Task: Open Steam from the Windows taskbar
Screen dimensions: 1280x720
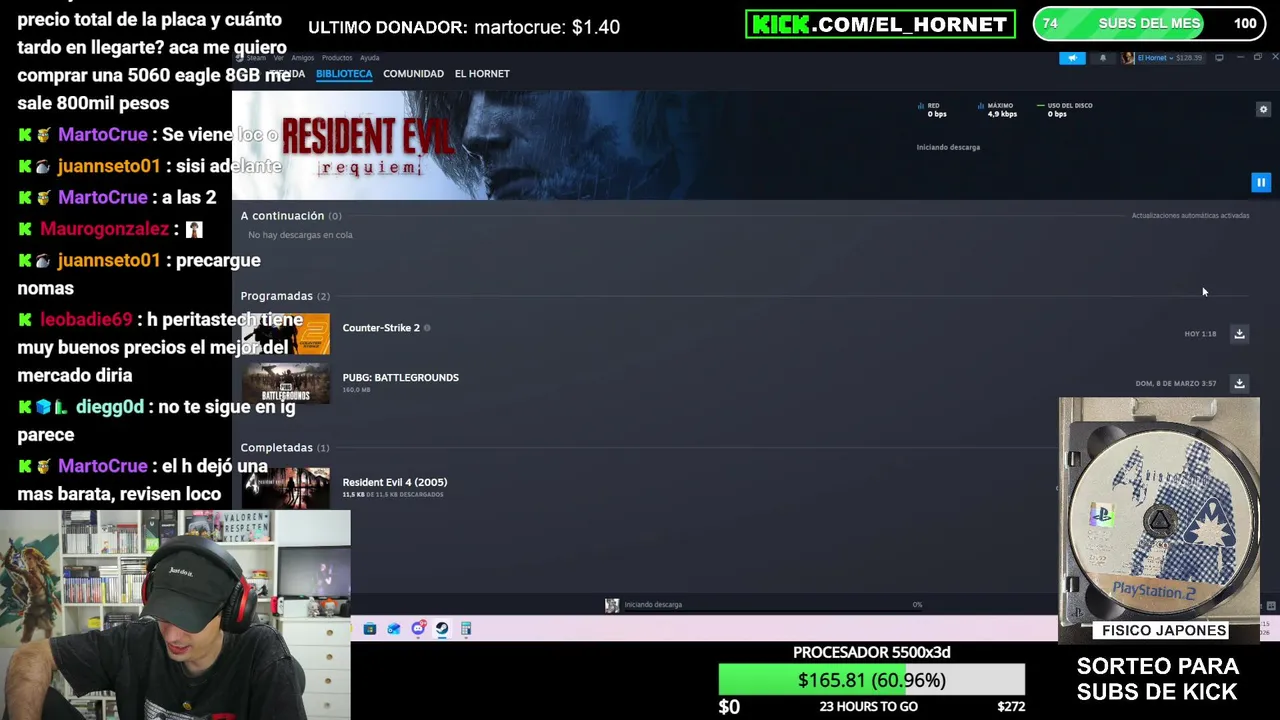Action: 442,629
